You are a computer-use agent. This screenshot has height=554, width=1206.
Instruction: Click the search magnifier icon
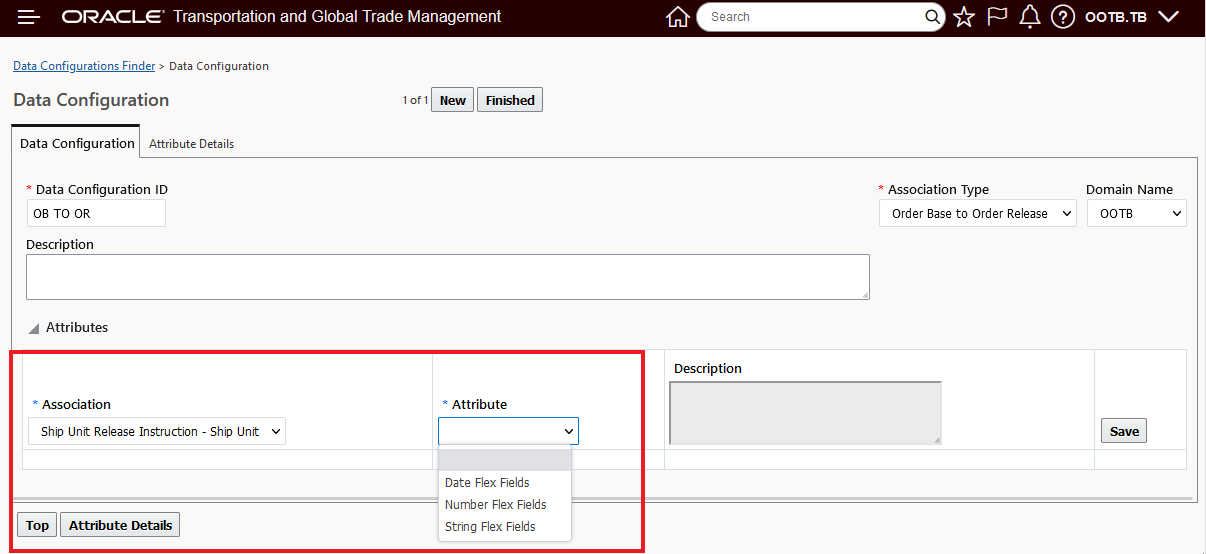[x=932, y=17]
